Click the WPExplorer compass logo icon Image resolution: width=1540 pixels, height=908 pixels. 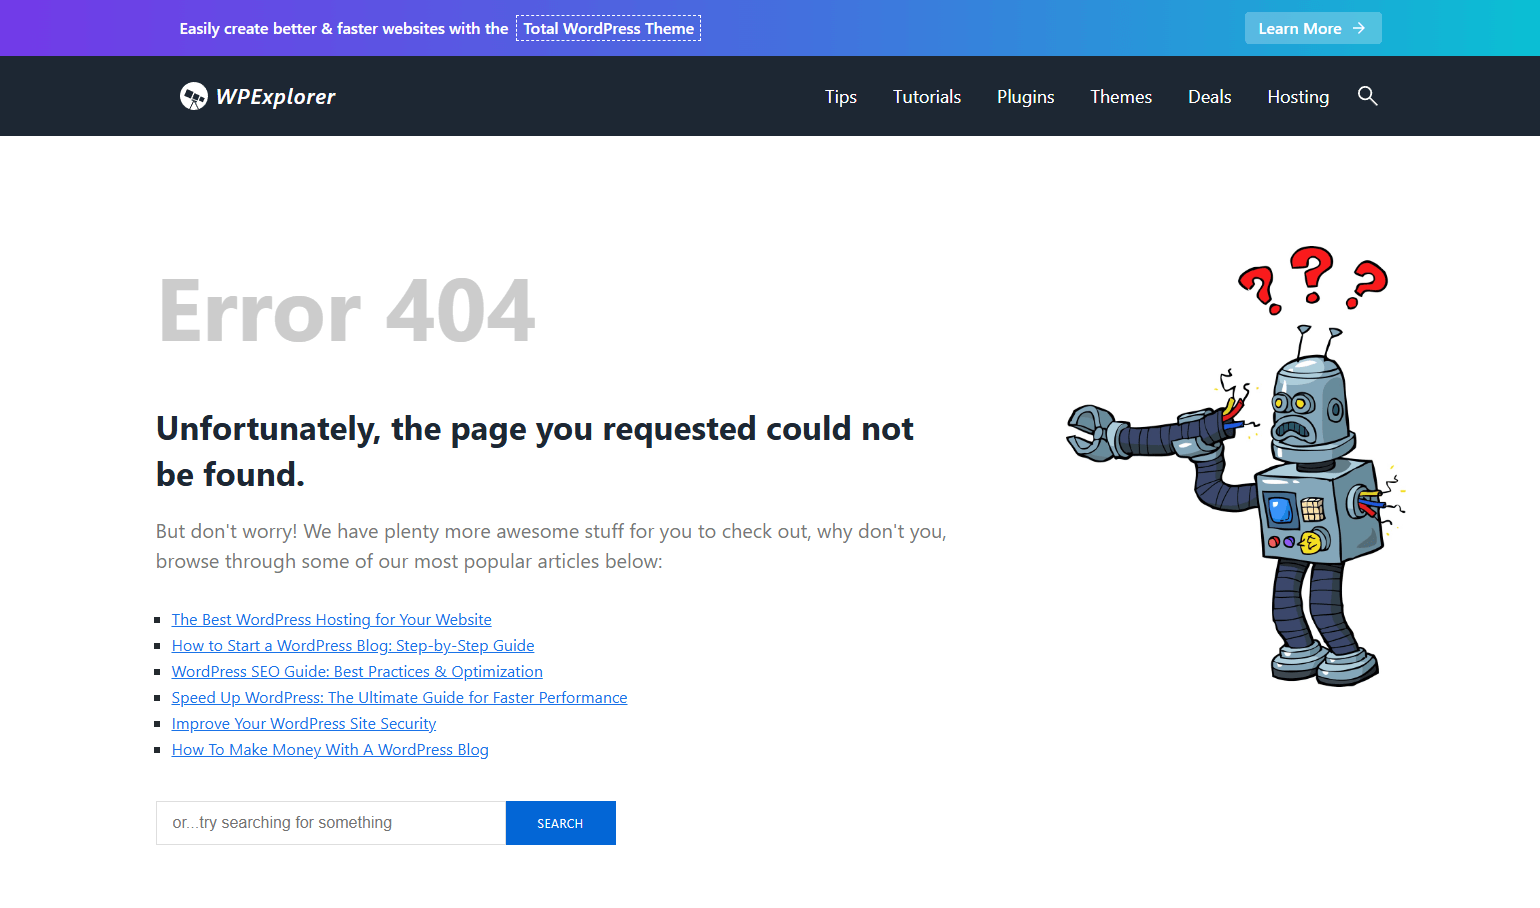193,96
